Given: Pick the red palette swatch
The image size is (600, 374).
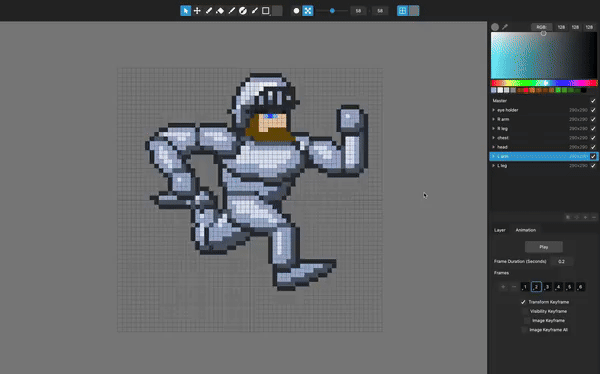Looking at the screenshot, I should point(526,90).
